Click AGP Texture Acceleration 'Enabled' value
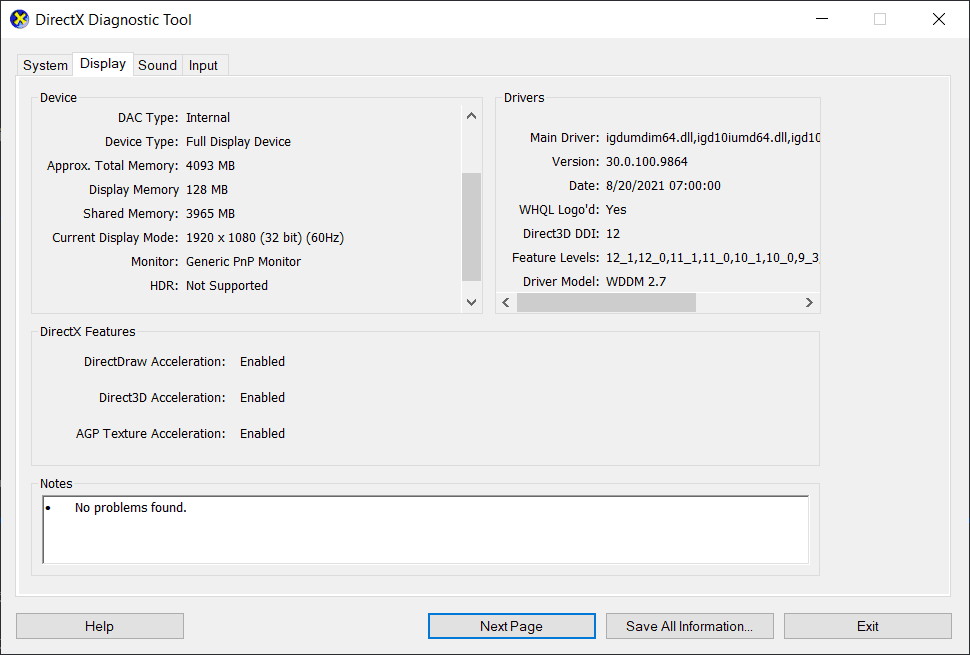Viewport: 970px width, 655px height. click(x=262, y=434)
